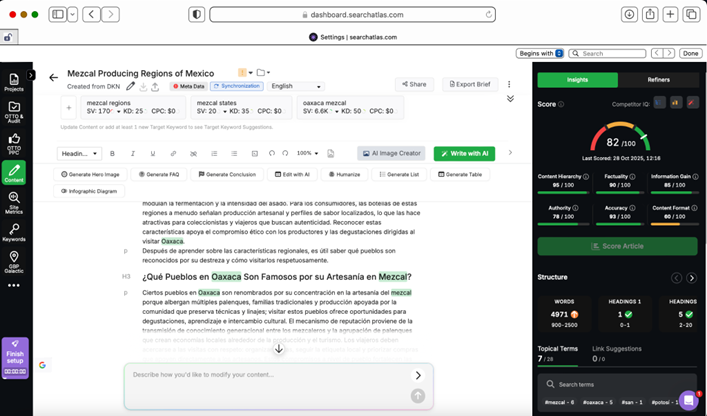Click the bulleted list icon in the toolbar
Image resolution: width=707 pixels, height=416 pixels.
234,154
